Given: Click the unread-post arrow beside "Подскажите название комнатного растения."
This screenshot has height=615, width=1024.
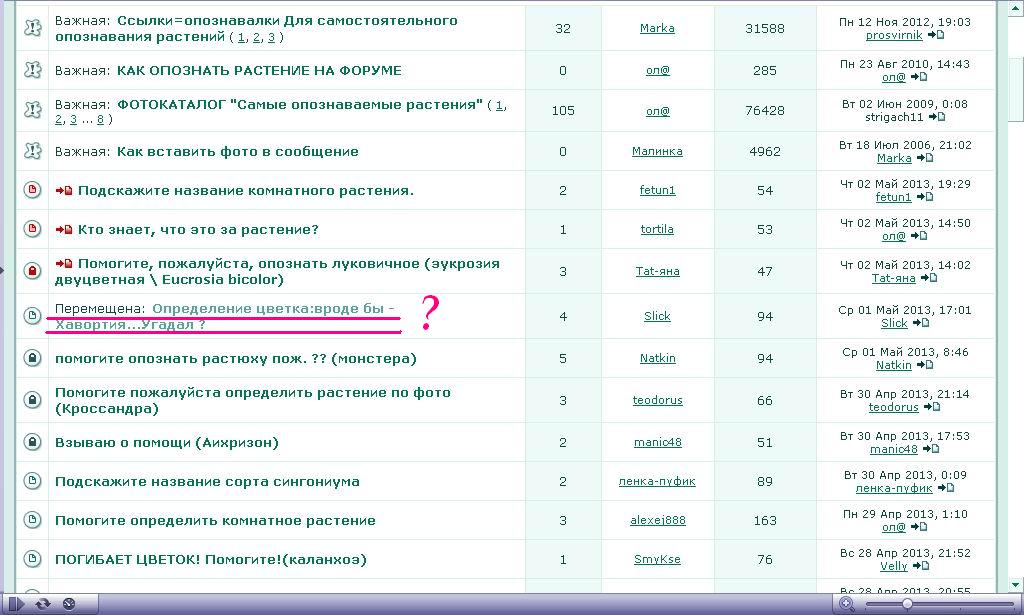Looking at the screenshot, I should pyautogui.click(x=65, y=191).
